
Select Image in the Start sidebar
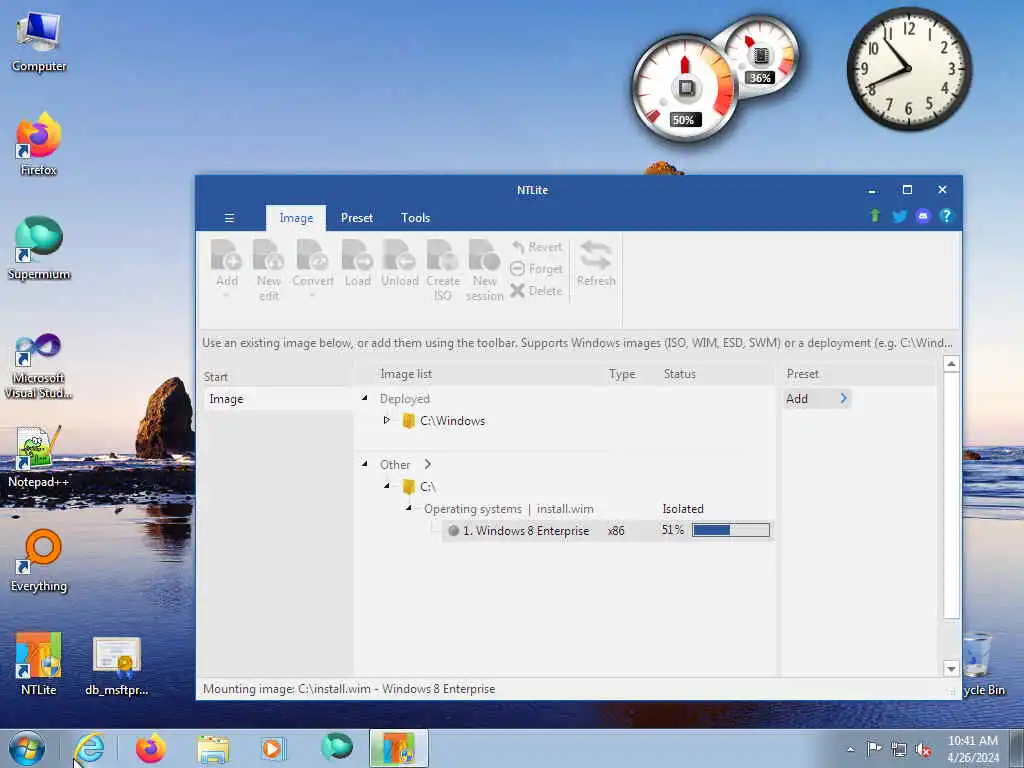click(x=278, y=399)
